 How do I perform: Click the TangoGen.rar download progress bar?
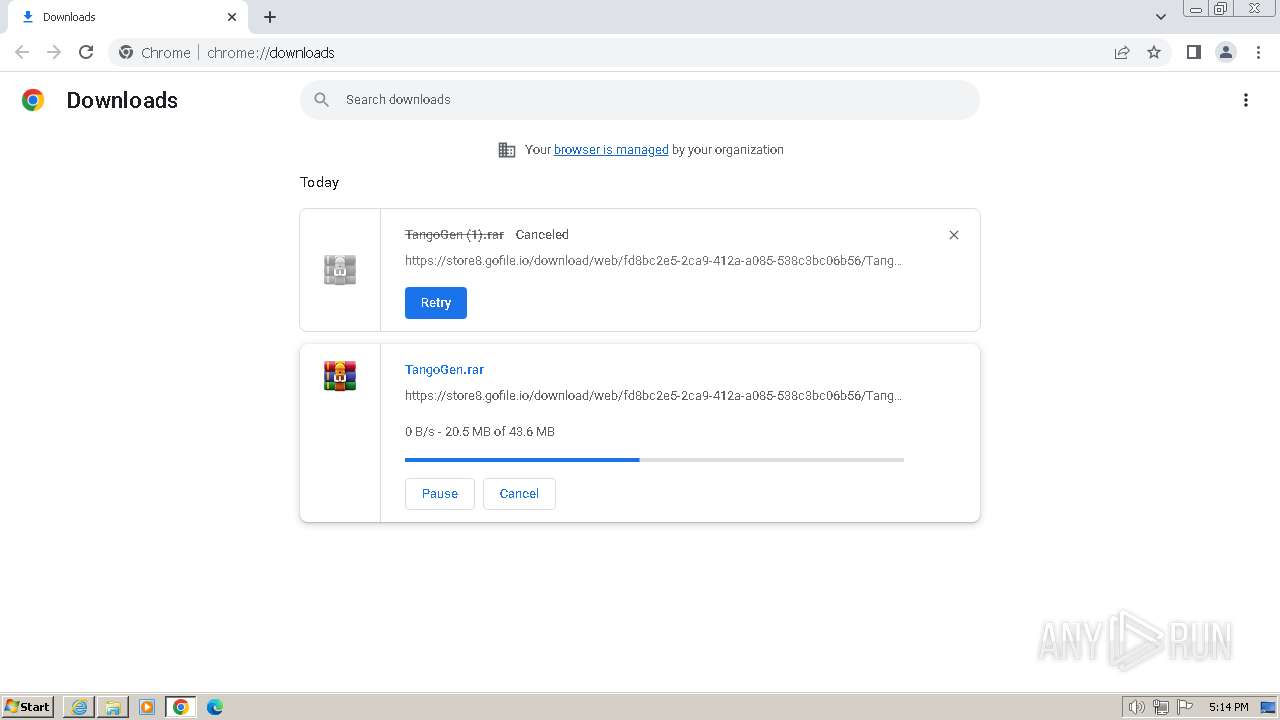tap(654, 460)
